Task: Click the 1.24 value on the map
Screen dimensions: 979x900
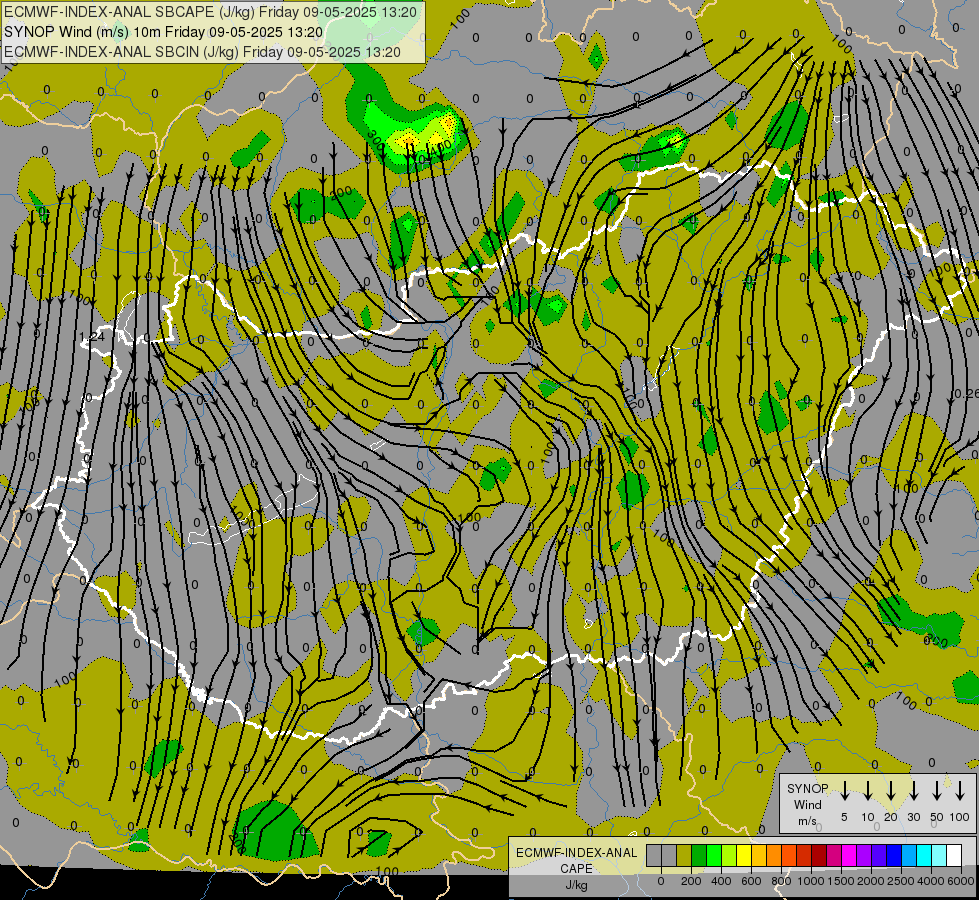Action: point(92,337)
